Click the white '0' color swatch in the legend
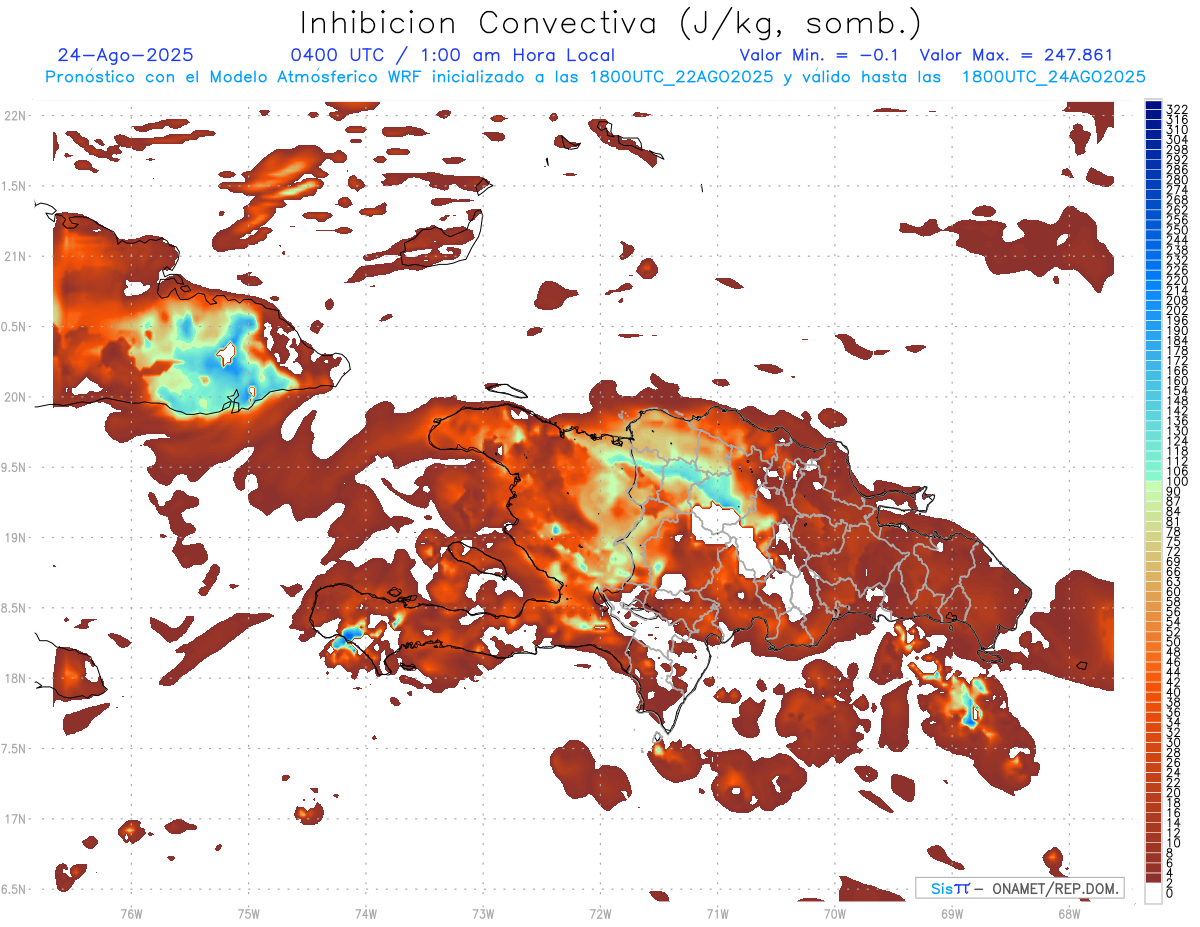The width and height of the screenshot is (1200, 927). click(x=1153, y=894)
